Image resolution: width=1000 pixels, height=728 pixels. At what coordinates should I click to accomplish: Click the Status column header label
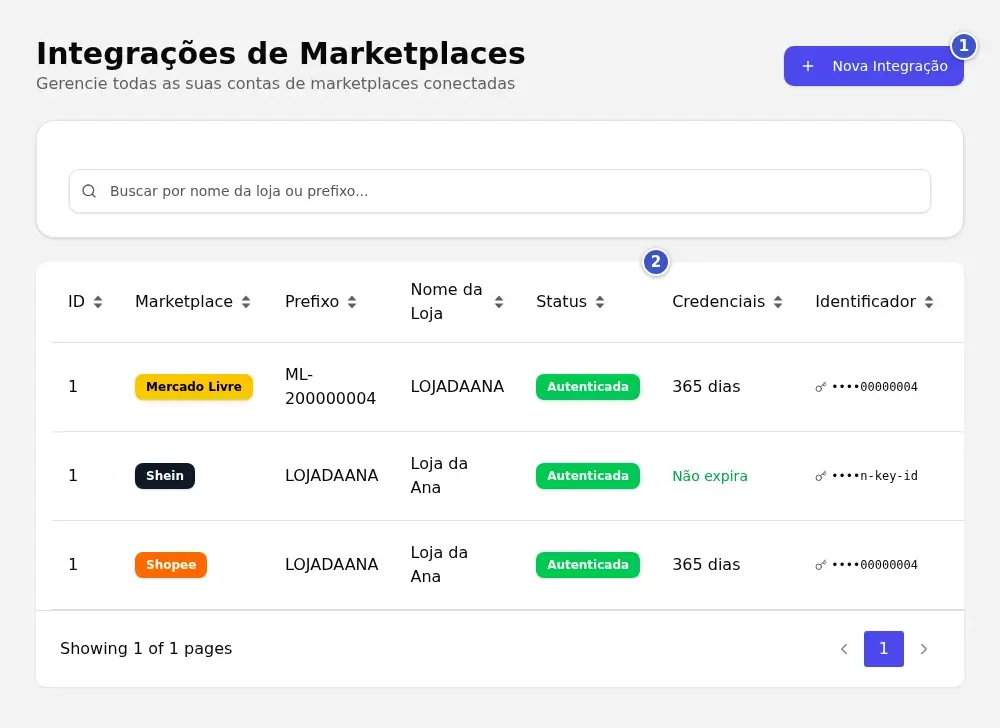point(561,302)
